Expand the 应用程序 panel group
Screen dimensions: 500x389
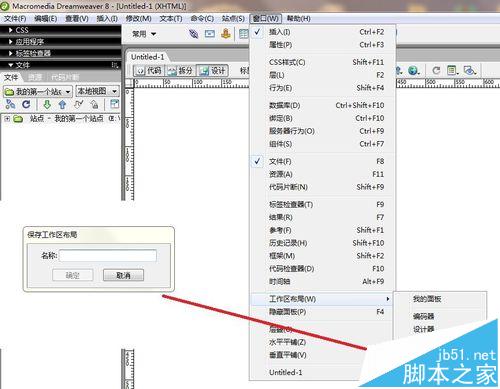click(10, 42)
